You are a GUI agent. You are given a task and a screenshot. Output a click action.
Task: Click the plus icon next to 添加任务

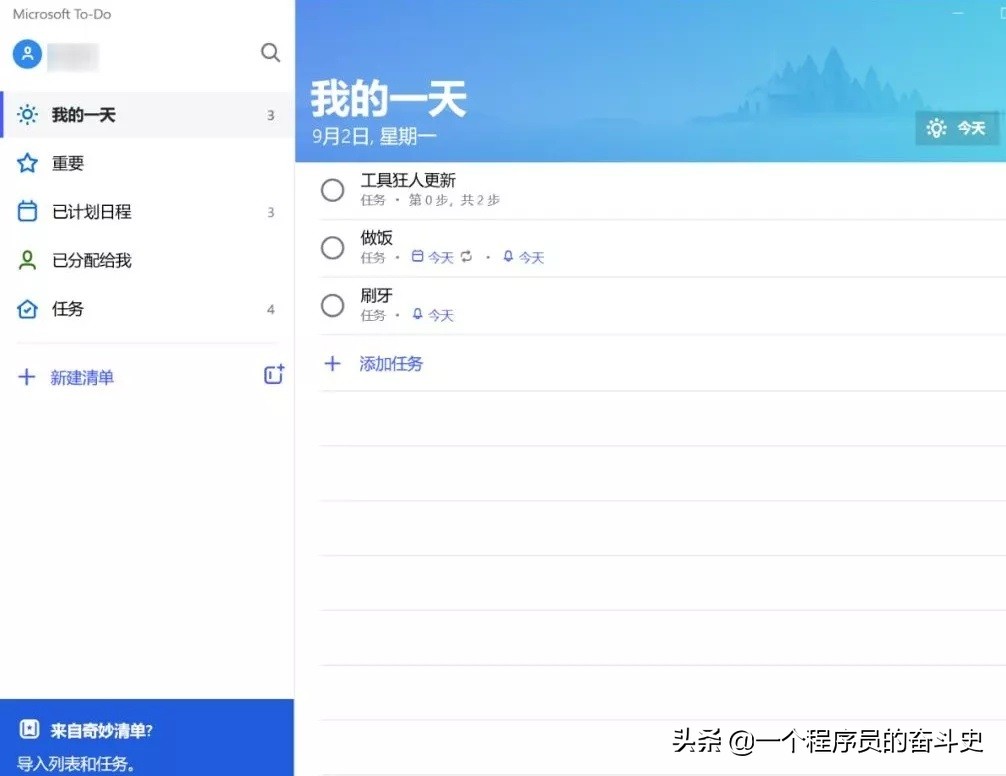click(332, 364)
